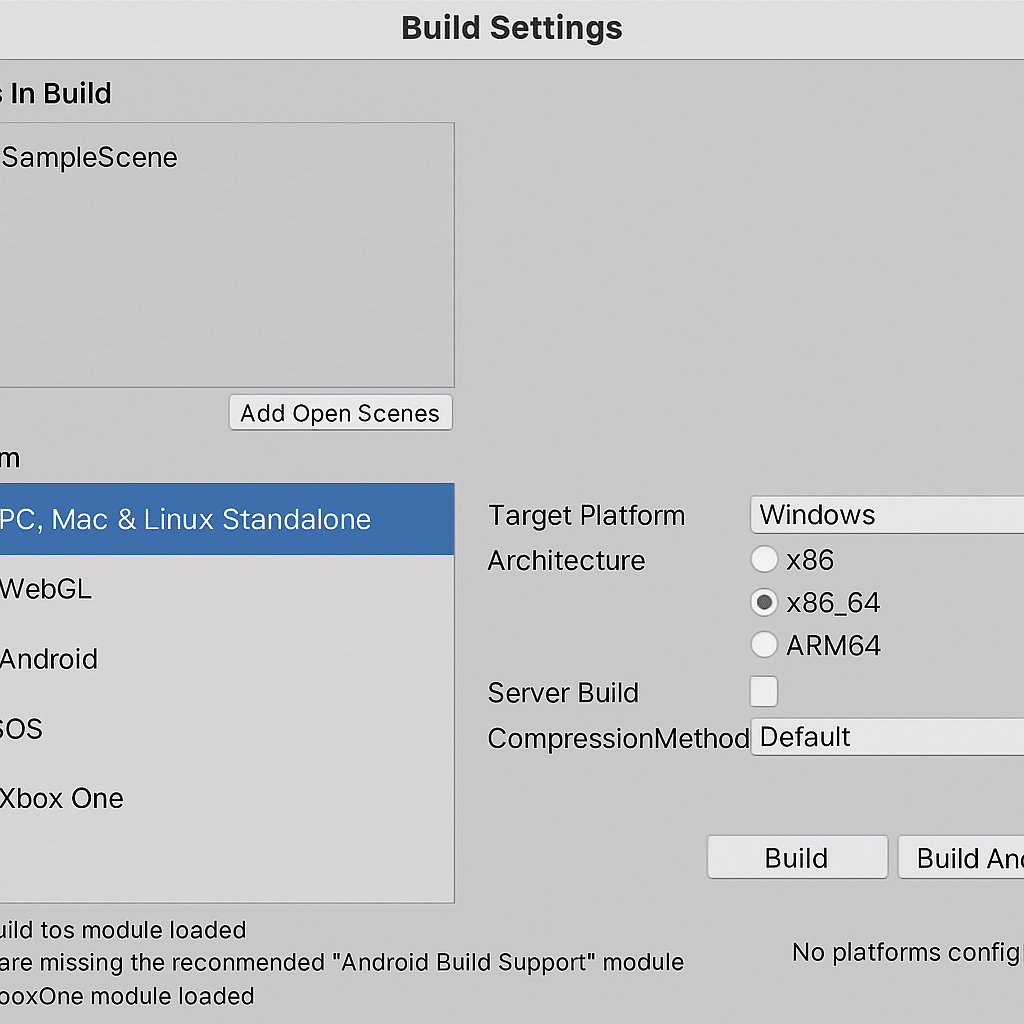
Task: Select PC, Mac & Linux Standalone platform
Action: (185, 519)
